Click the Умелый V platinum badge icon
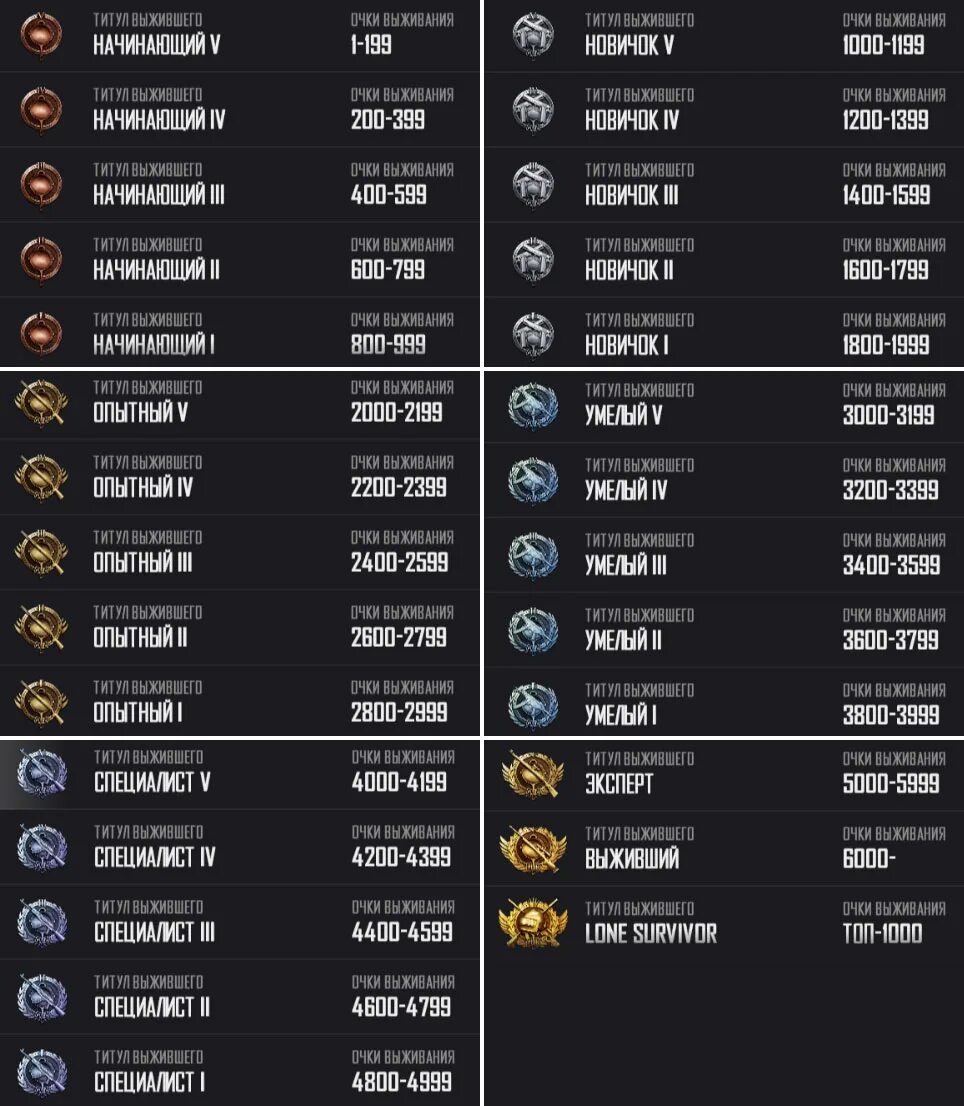Viewport: 964px width, 1106px height. [x=533, y=406]
